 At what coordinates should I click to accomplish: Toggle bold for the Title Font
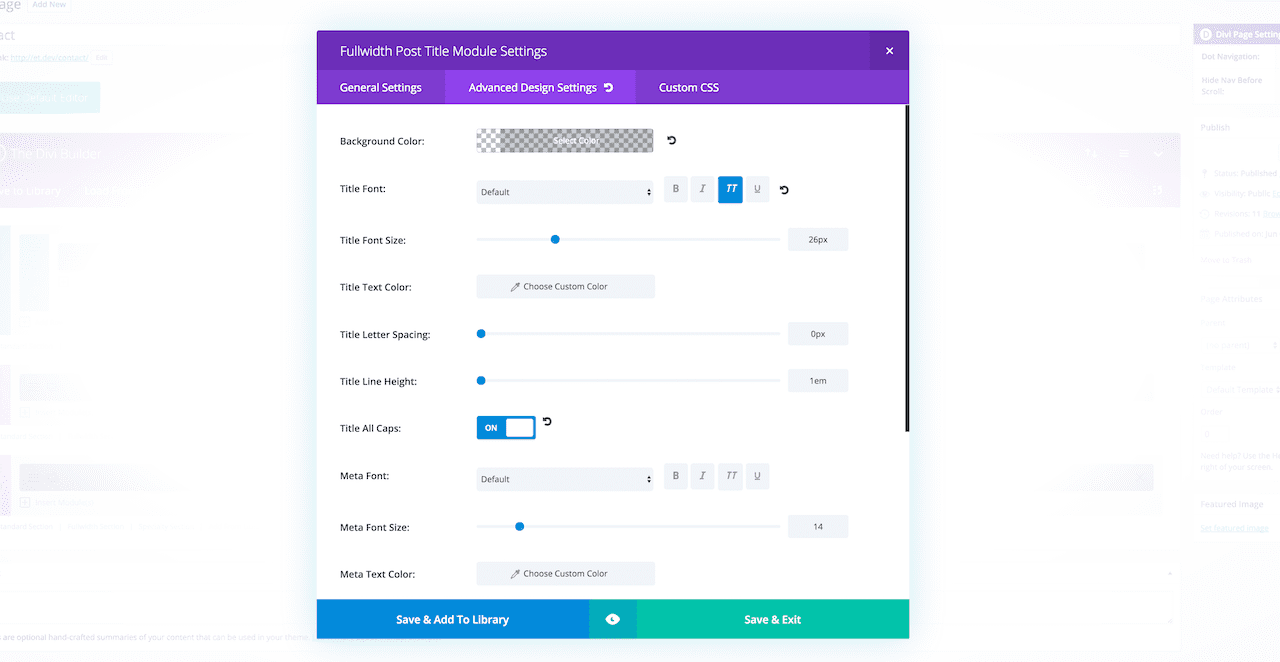(676, 189)
